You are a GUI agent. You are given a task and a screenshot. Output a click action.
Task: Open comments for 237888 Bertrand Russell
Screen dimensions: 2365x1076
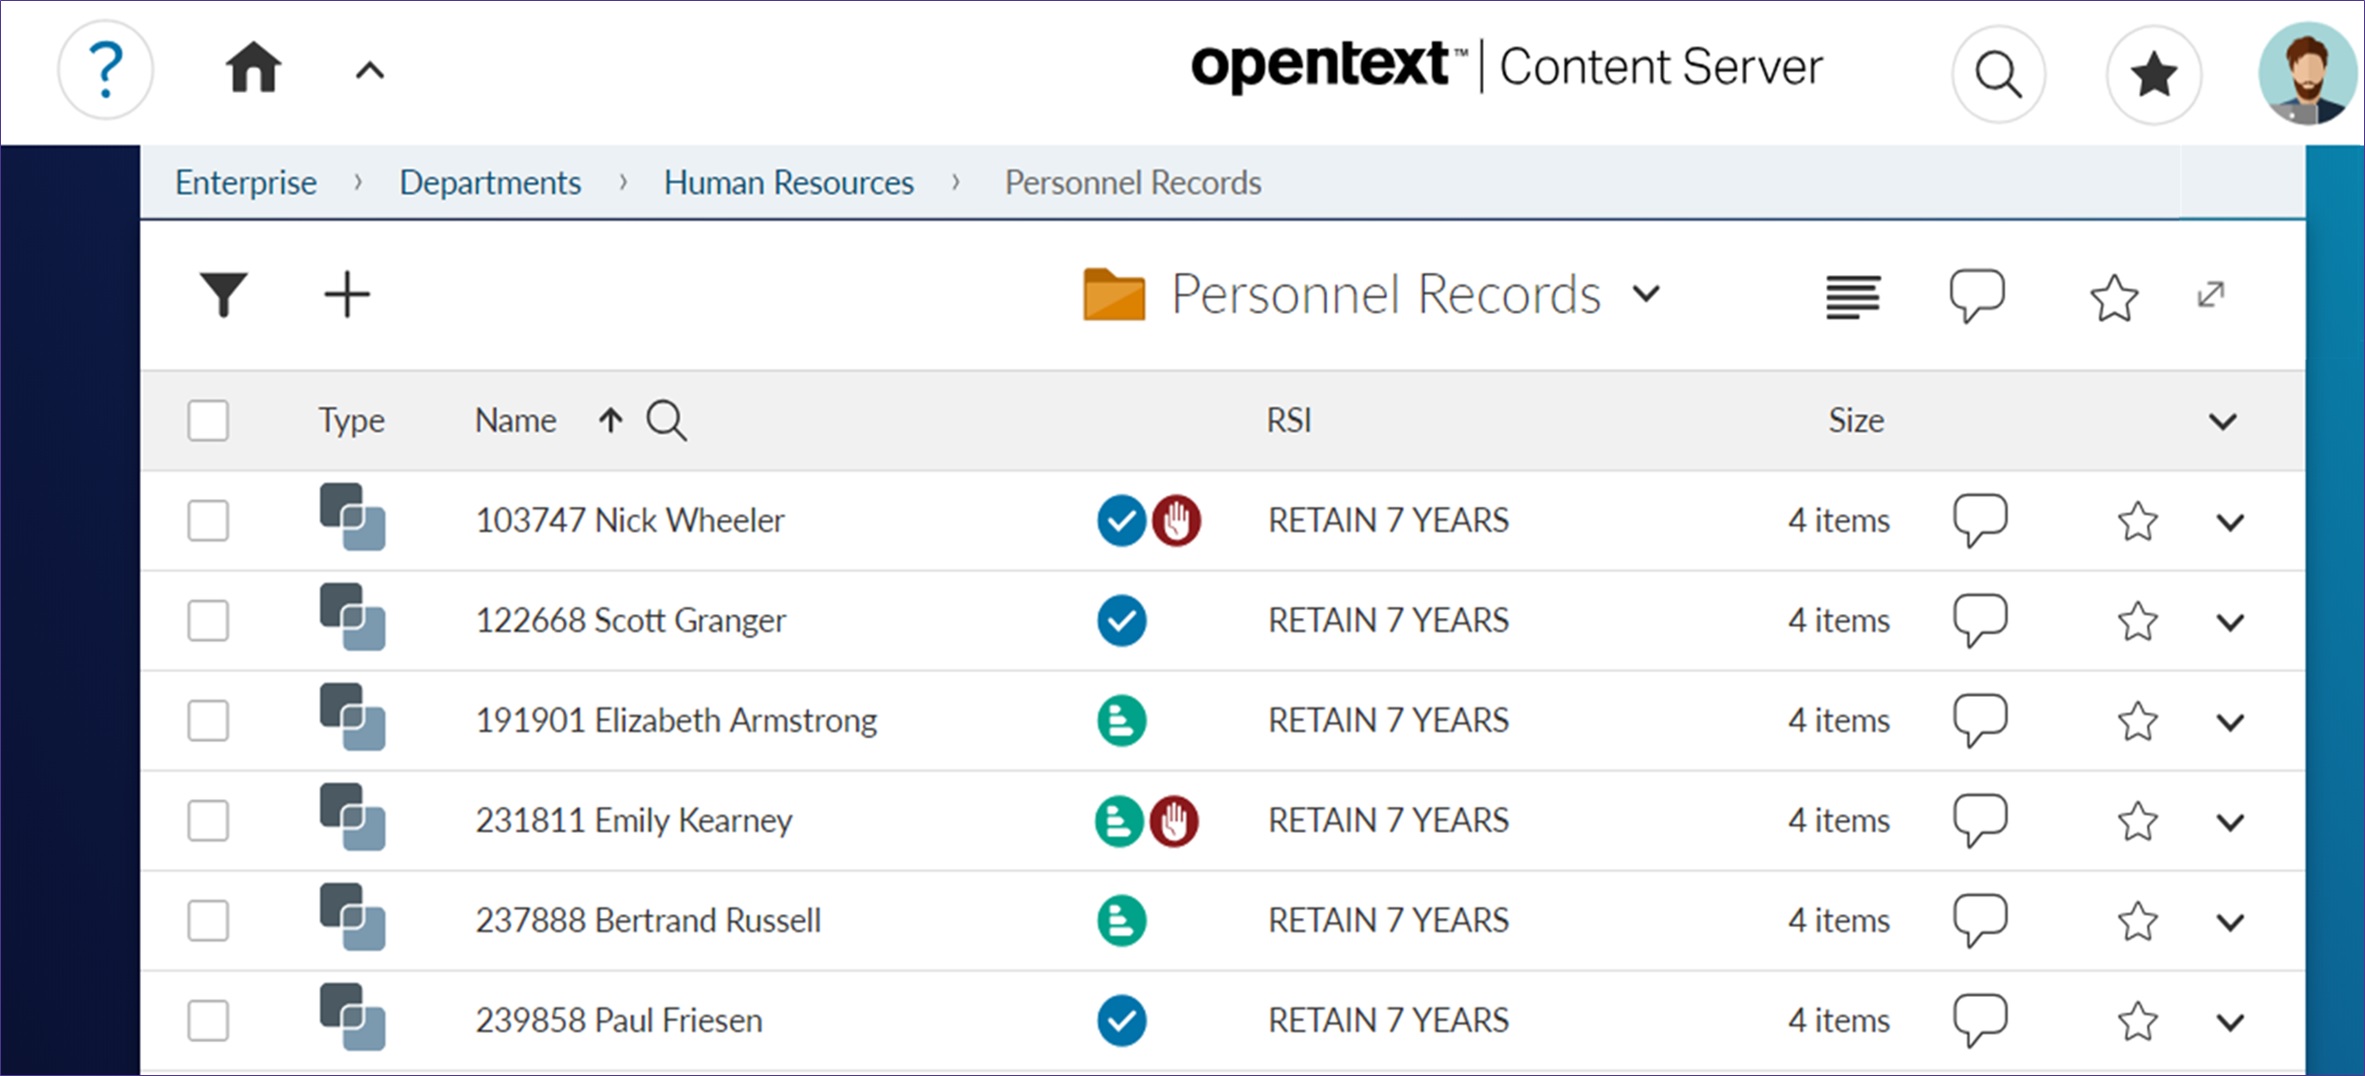pos(1980,920)
